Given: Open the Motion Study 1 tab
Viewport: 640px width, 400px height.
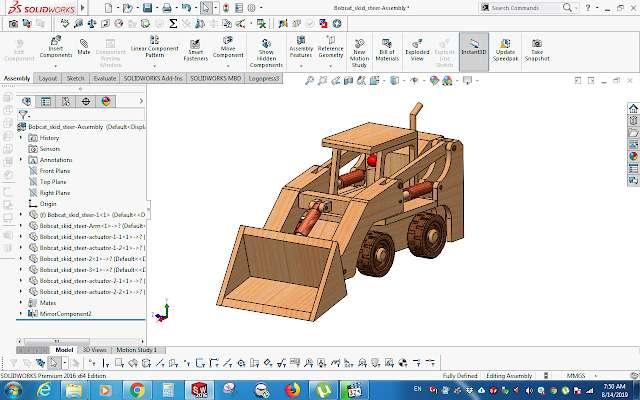Looking at the screenshot, I should click(x=136, y=350).
